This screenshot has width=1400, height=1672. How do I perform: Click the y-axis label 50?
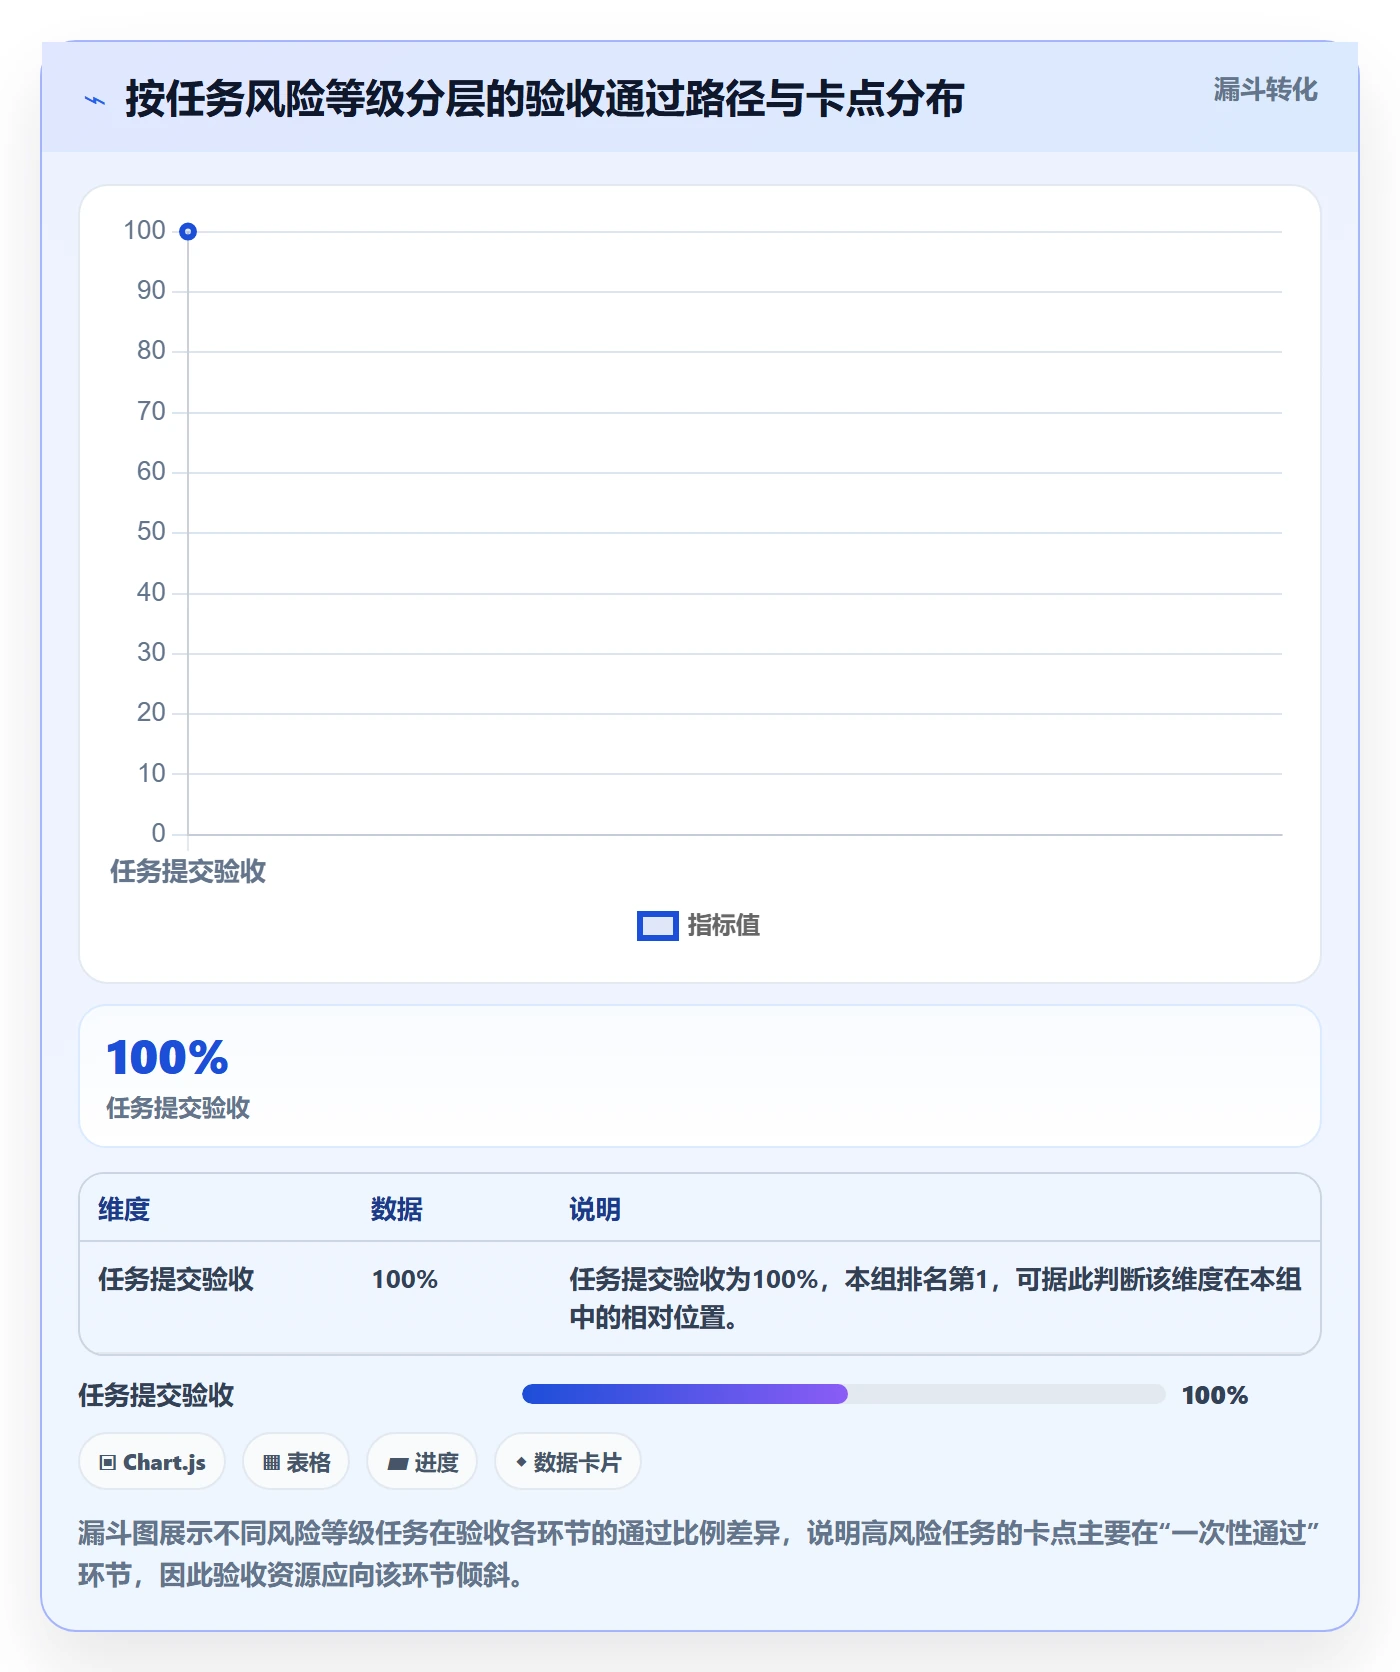click(151, 532)
